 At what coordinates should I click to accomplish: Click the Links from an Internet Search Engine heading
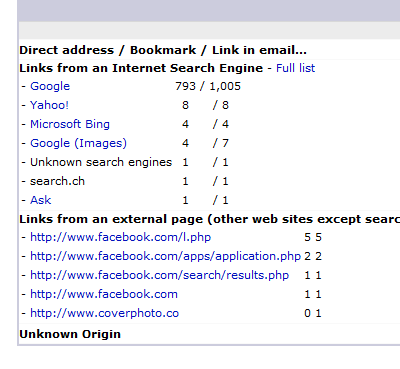pyautogui.click(x=141, y=68)
